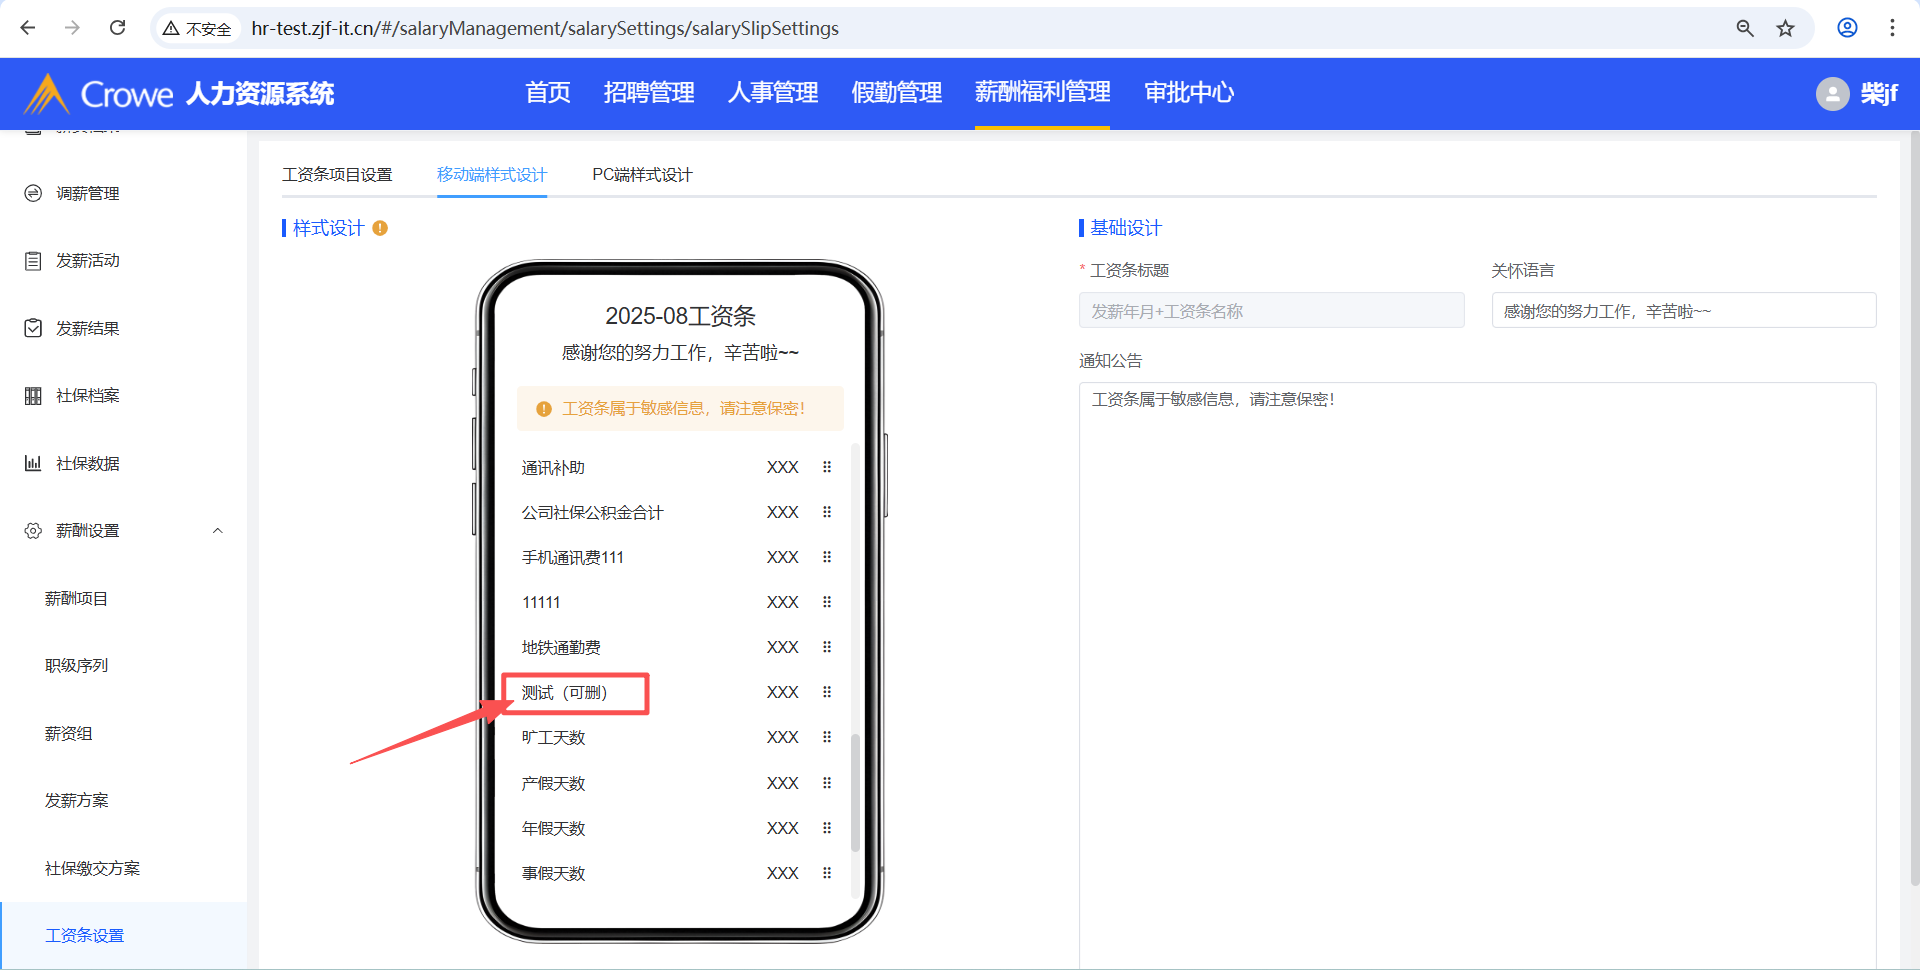The image size is (1920, 970).
Task: Click the phone preview scrollbar
Action: coord(855,793)
